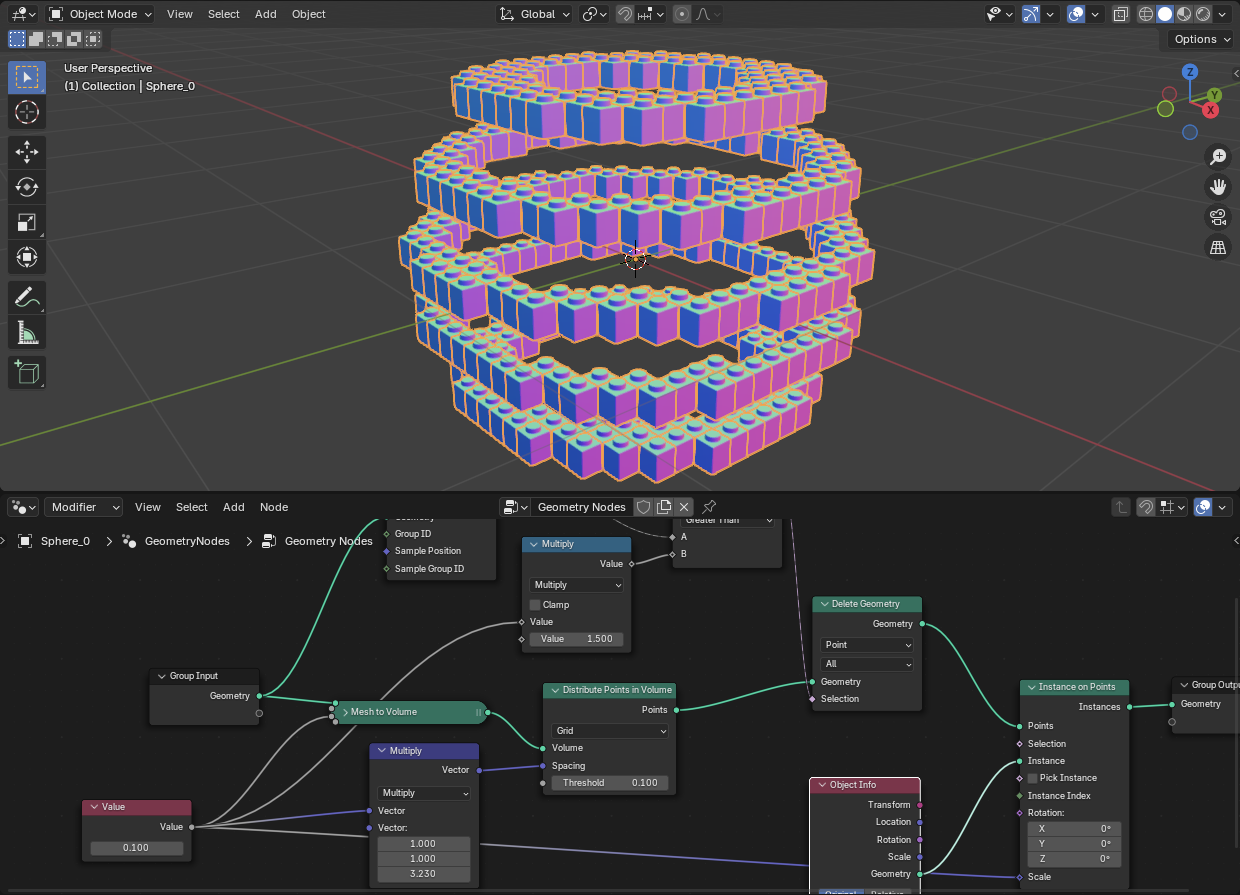Viewport: 1240px width, 895px height.
Task: Select the Measure tool
Action: coord(27,333)
